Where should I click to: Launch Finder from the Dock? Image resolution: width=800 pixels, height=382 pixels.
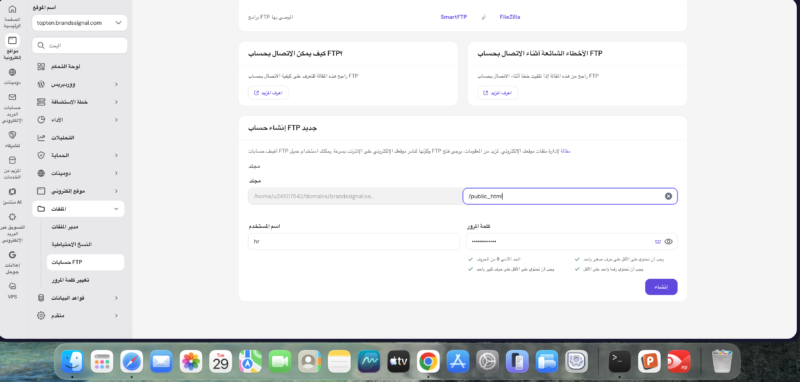pos(72,362)
